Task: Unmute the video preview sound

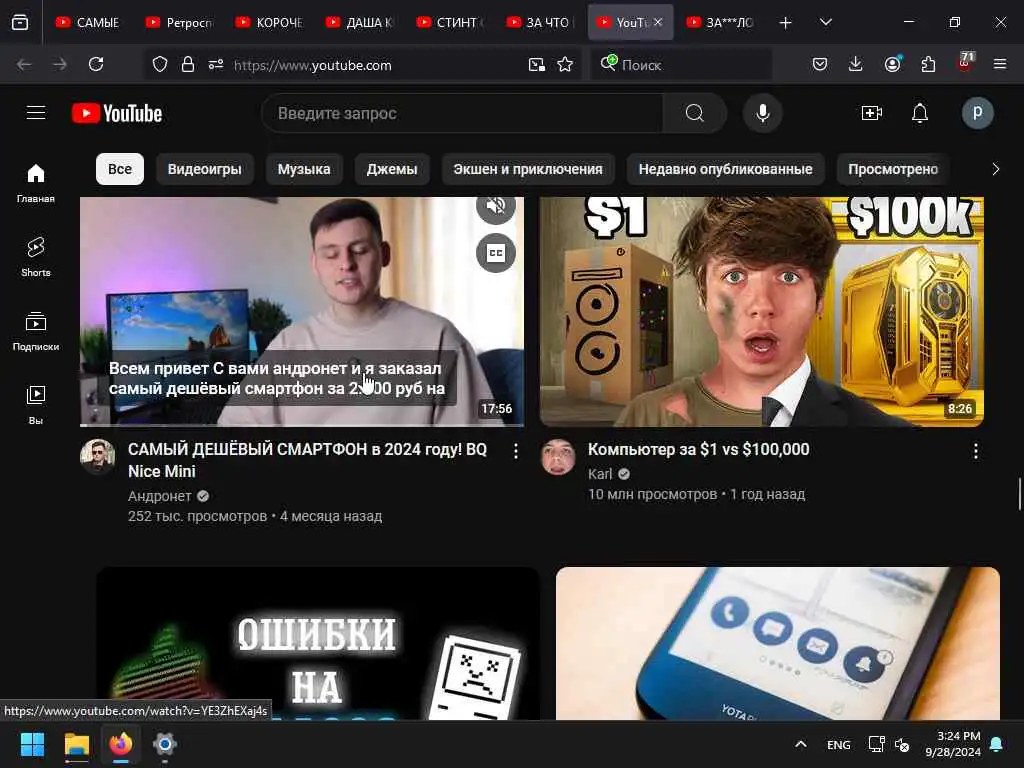Action: 496,206
